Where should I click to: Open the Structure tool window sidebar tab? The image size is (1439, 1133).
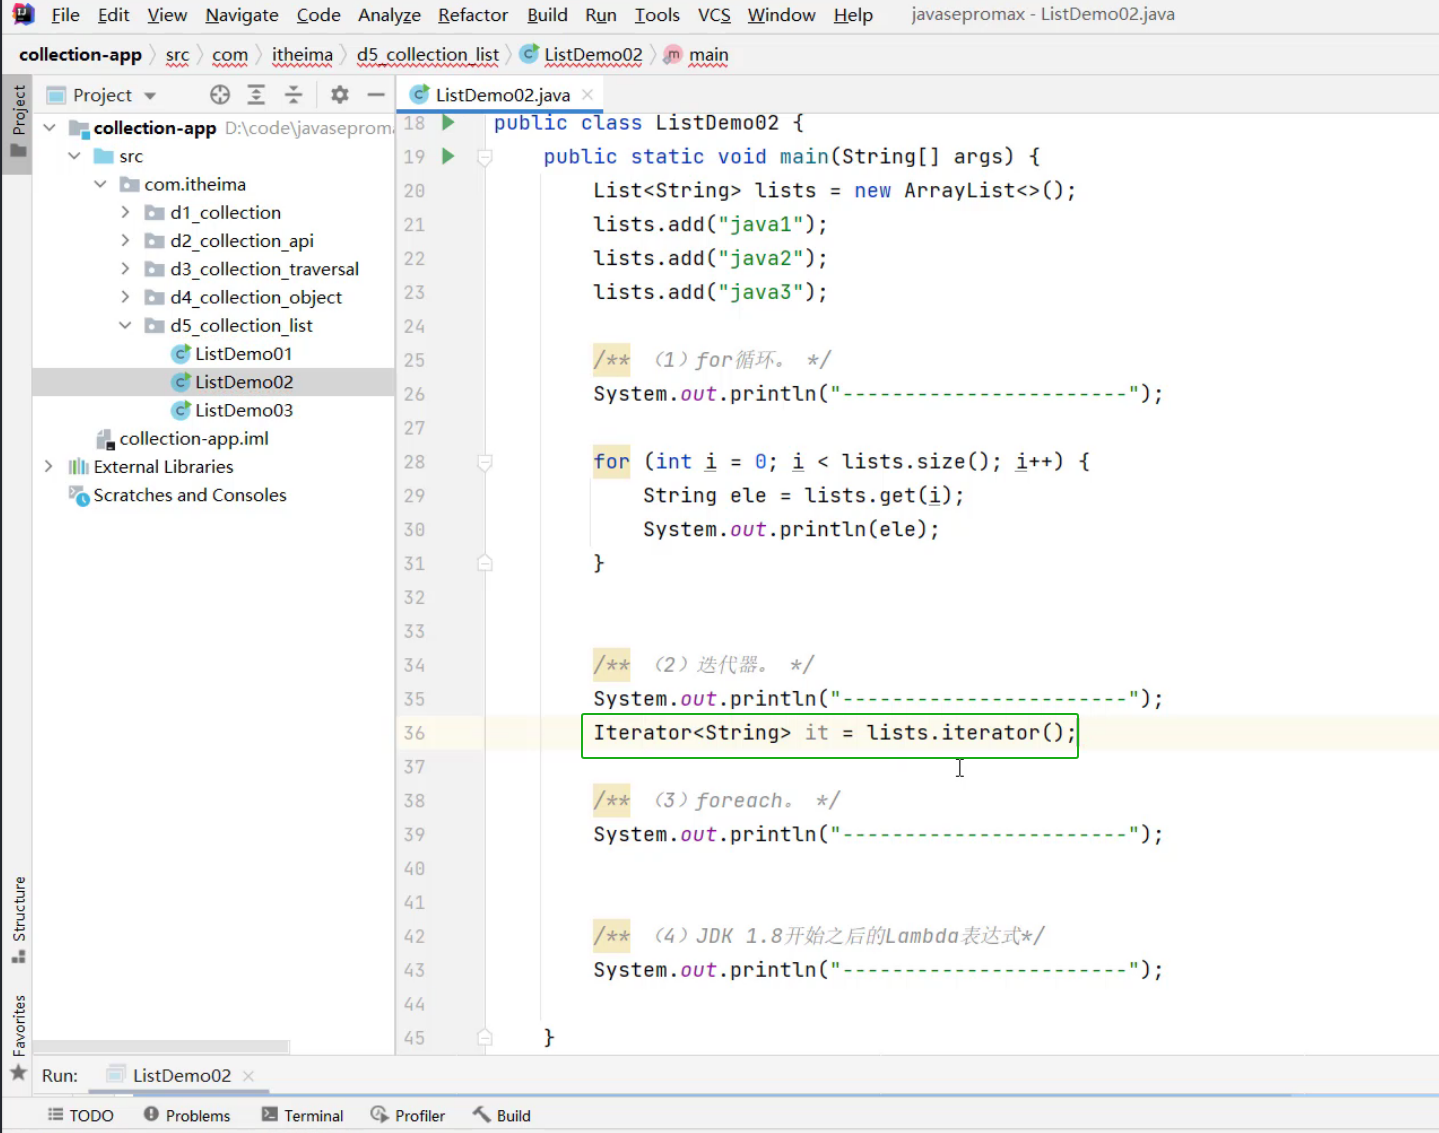coord(18,920)
